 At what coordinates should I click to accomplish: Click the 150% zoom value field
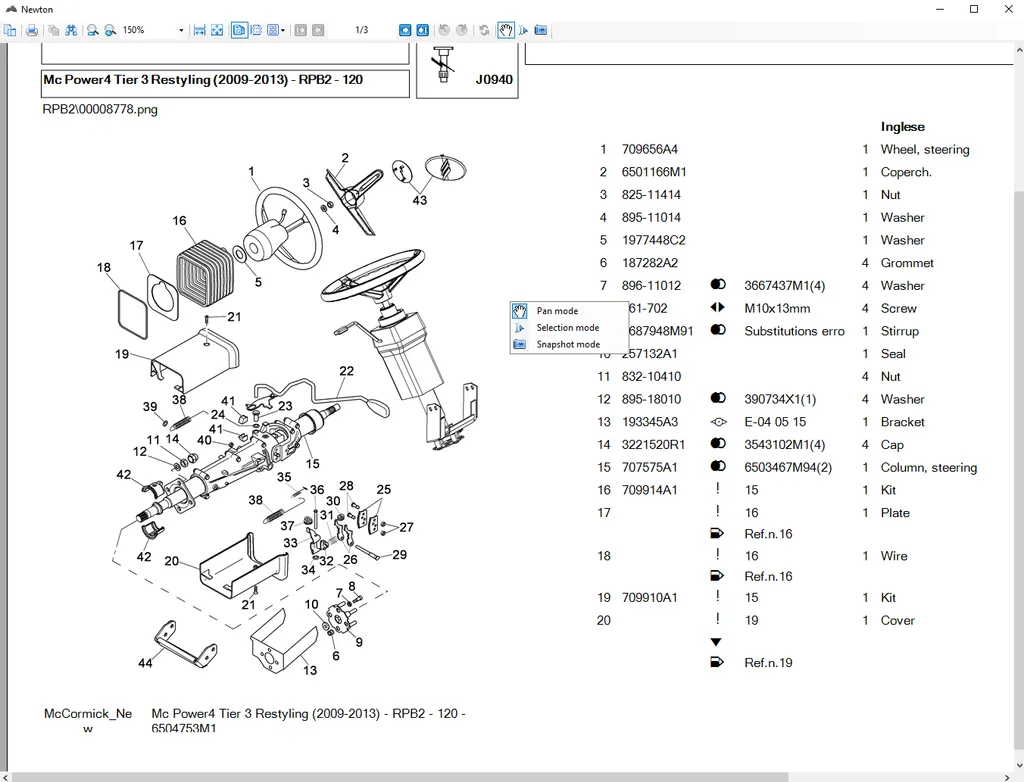tap(148, 30)
